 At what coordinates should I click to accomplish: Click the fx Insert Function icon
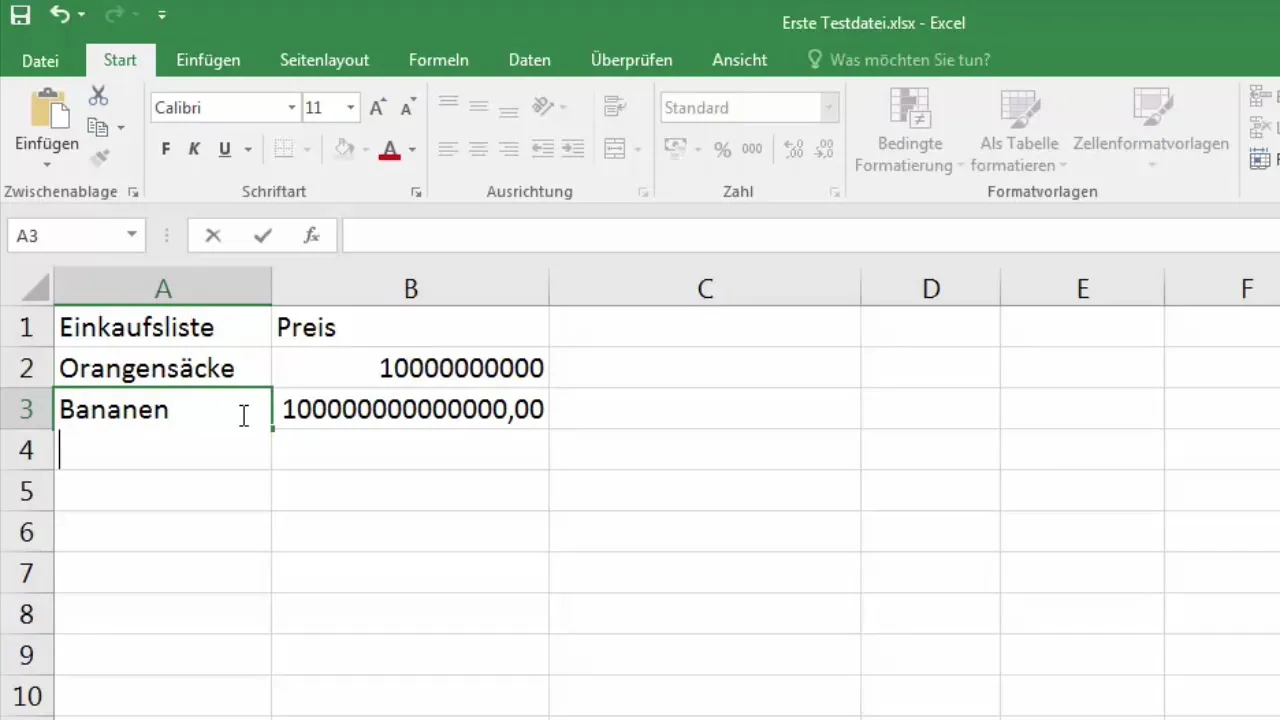tap(312, 236)
